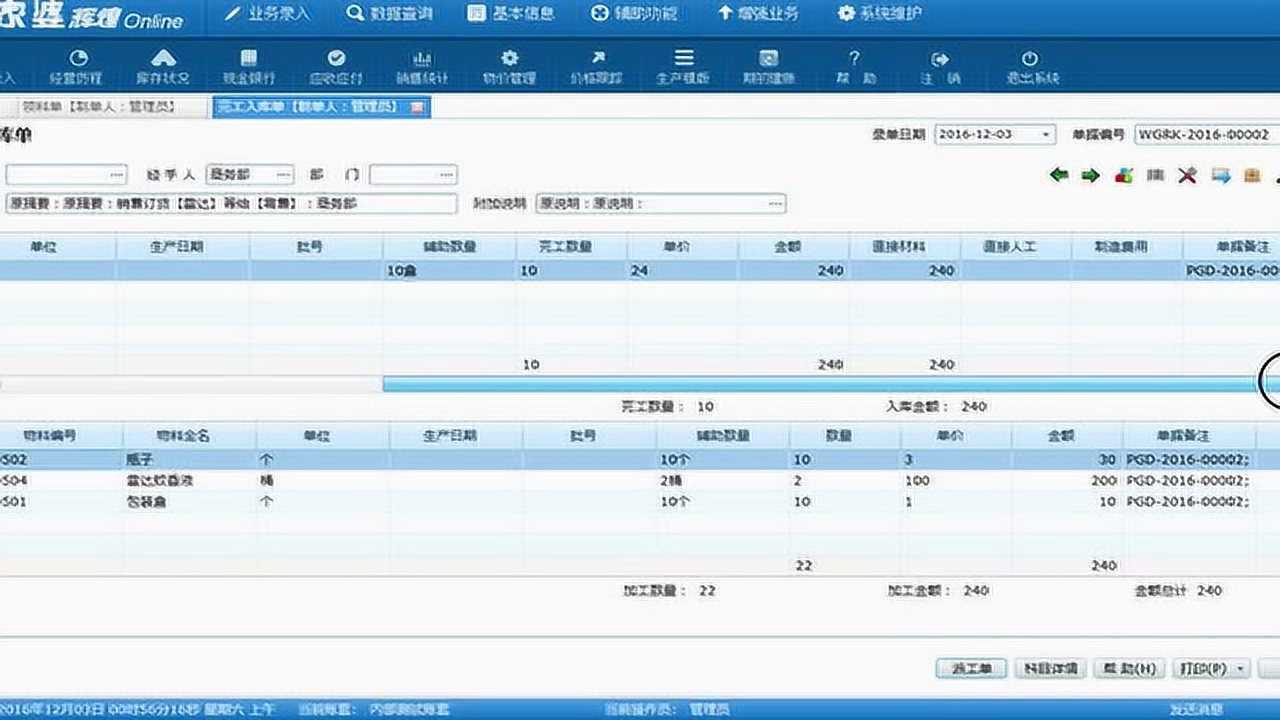Go to next document green right arrow
Image resolution: width=1280 pixels, height=720 pixels.
point(1091,175)
